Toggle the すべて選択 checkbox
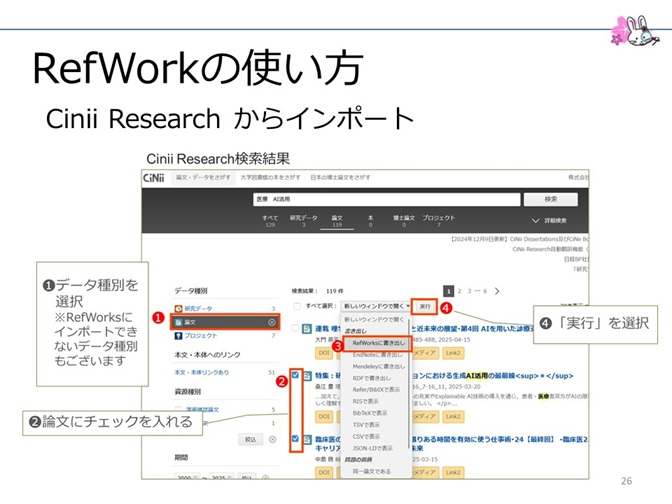Screen dimensions: 672x504 point(297,306)
